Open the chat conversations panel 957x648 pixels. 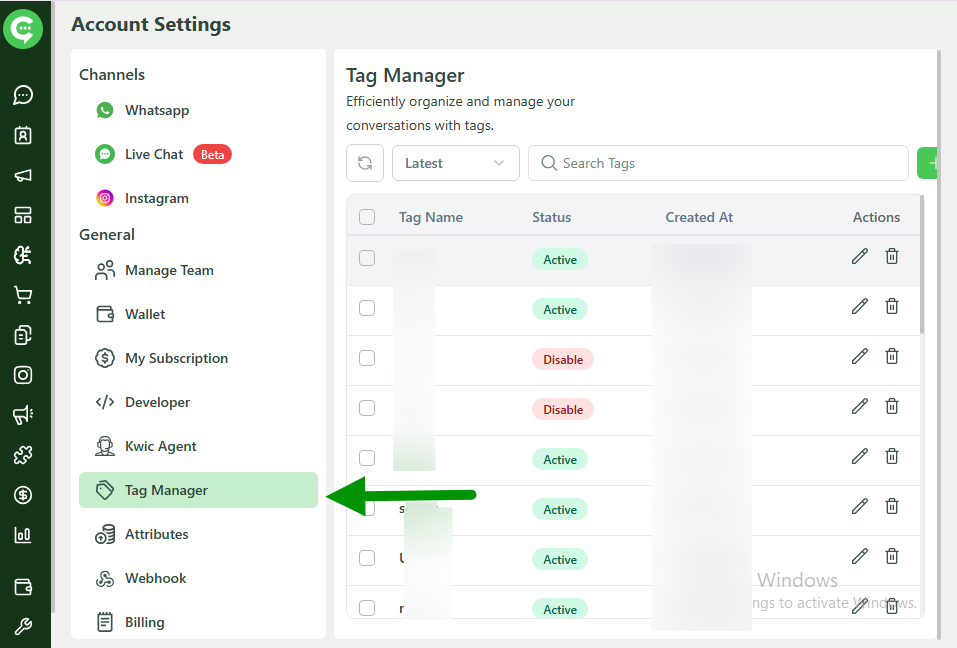[25, 95]
